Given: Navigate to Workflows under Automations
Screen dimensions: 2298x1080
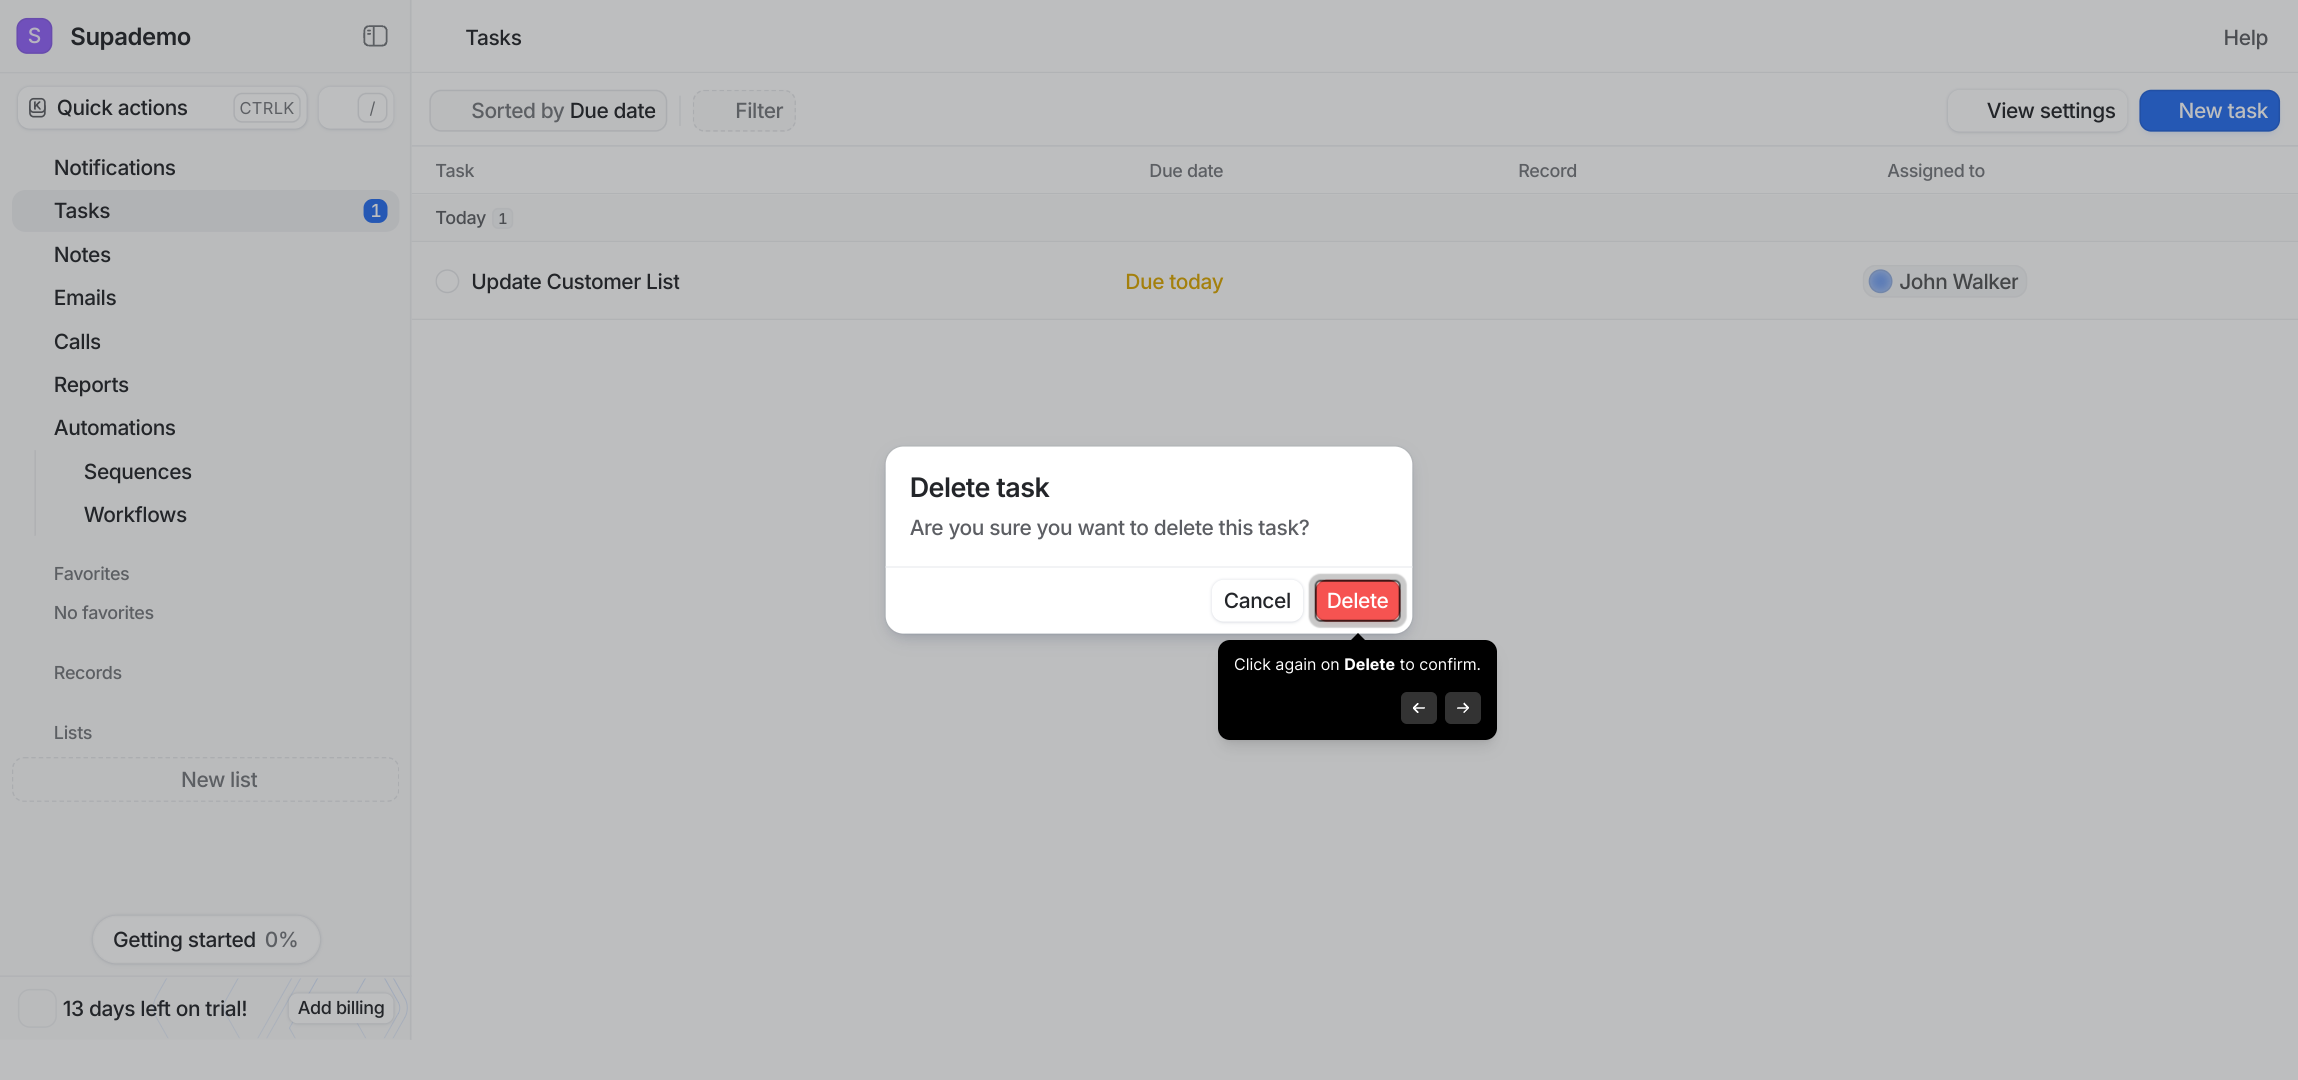Looking at the screenshot, I should click(135, 515).
